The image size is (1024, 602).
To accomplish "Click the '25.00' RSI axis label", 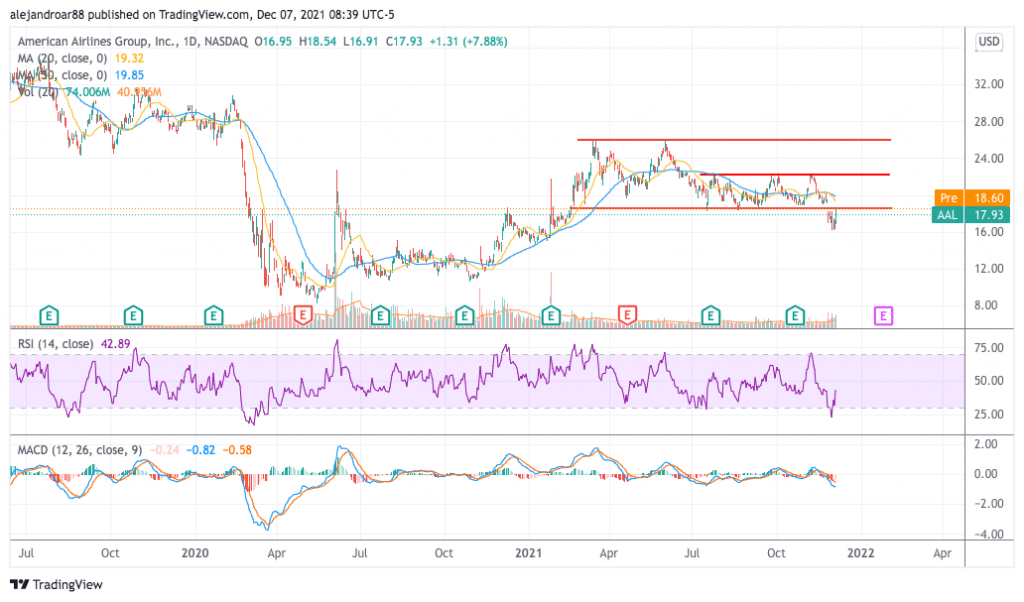I will [x=988, y=414].
